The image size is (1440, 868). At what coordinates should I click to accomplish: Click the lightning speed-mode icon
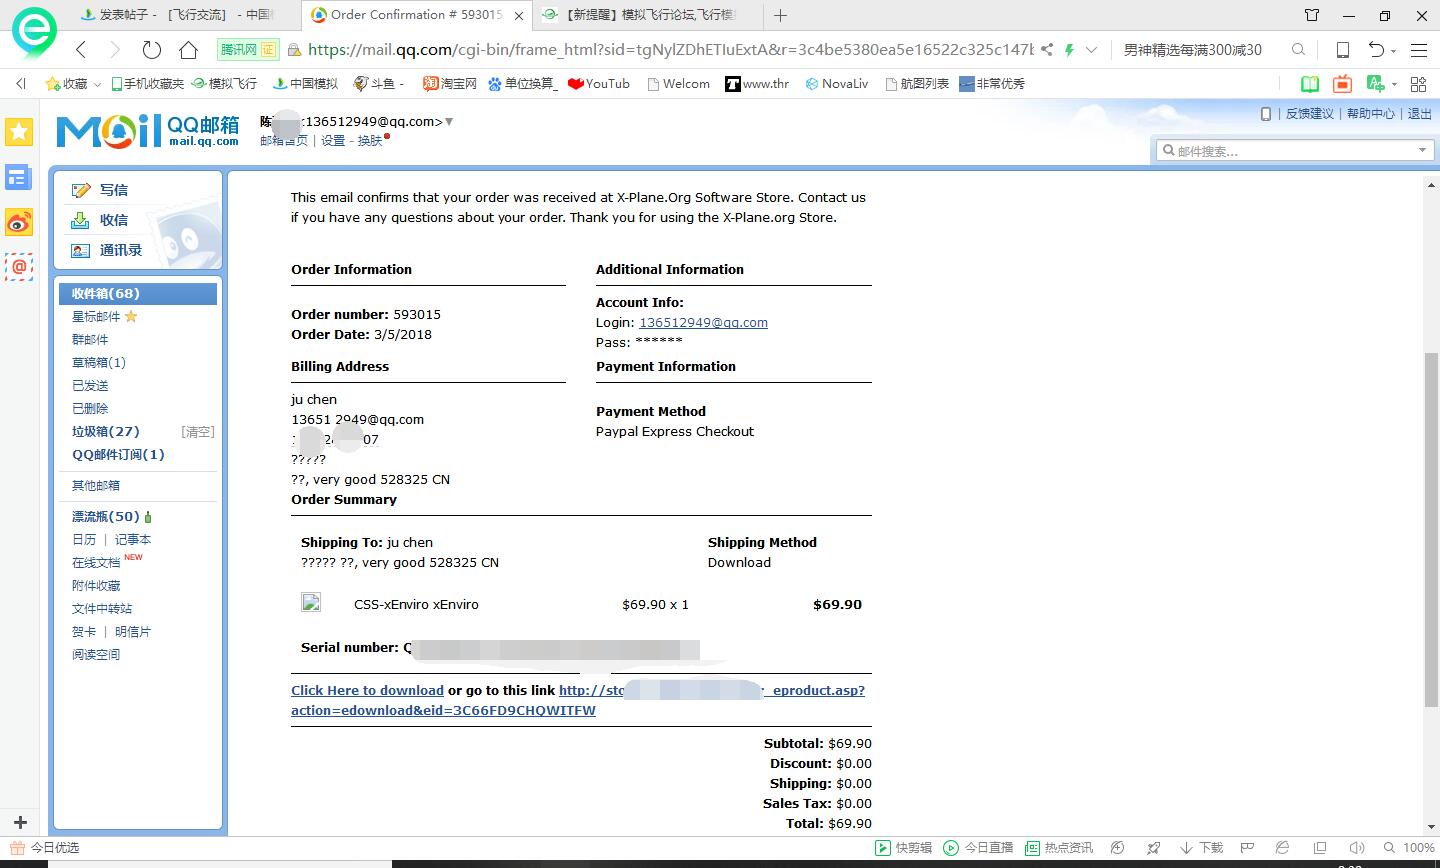pyautogui.click(x=1070, y=49)
